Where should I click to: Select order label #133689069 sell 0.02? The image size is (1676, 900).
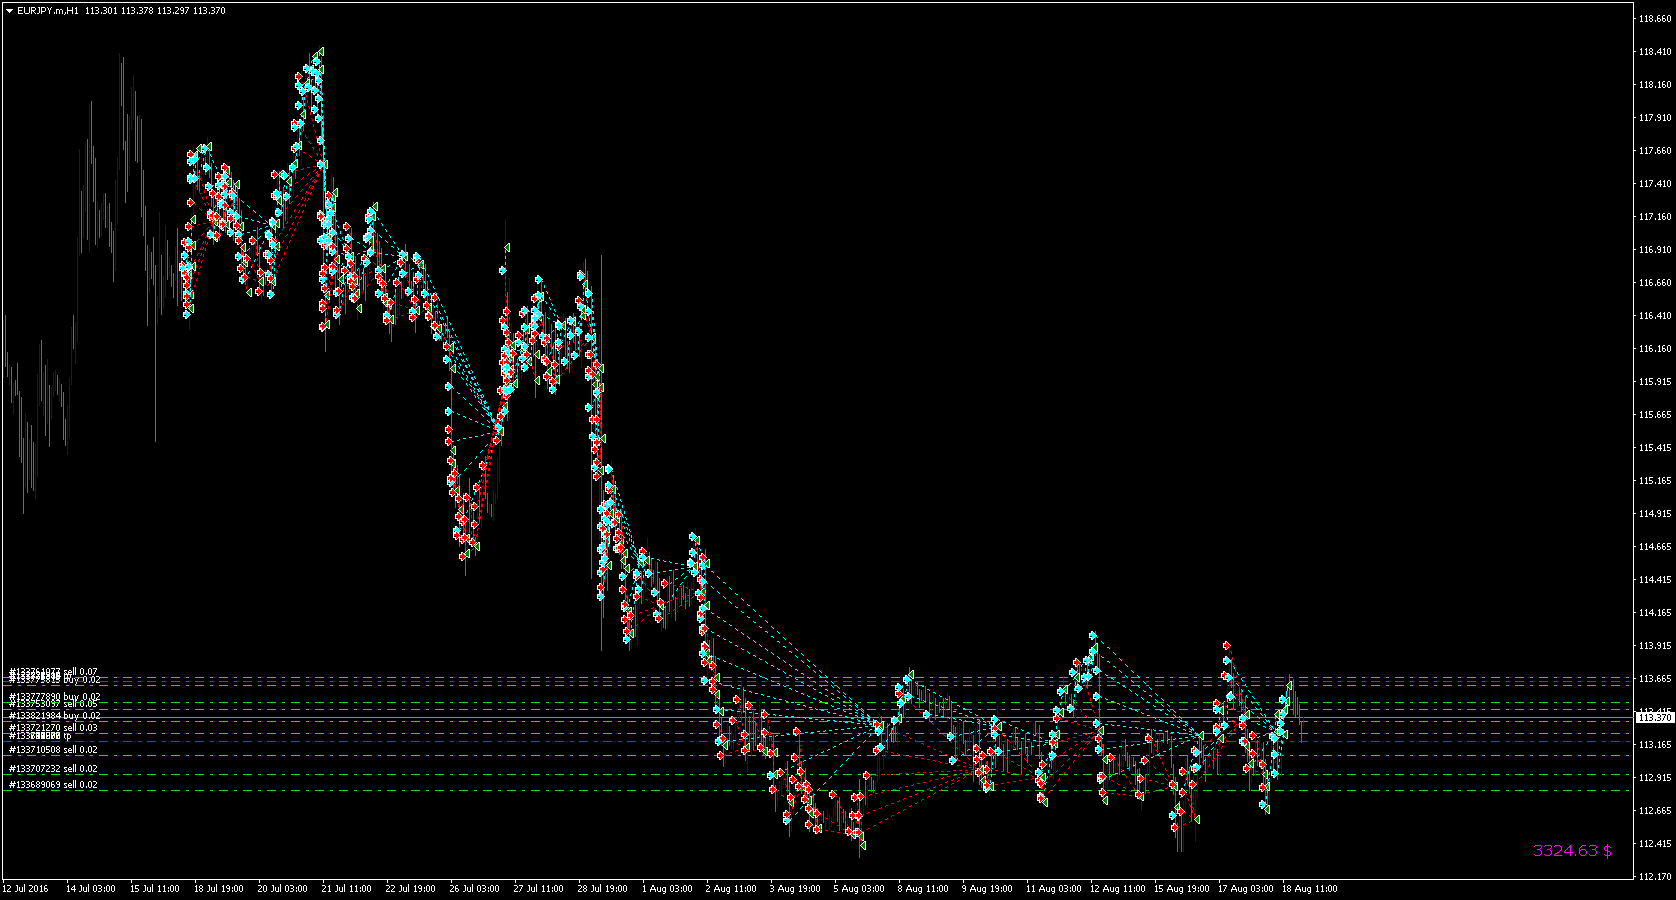point(53,785)
